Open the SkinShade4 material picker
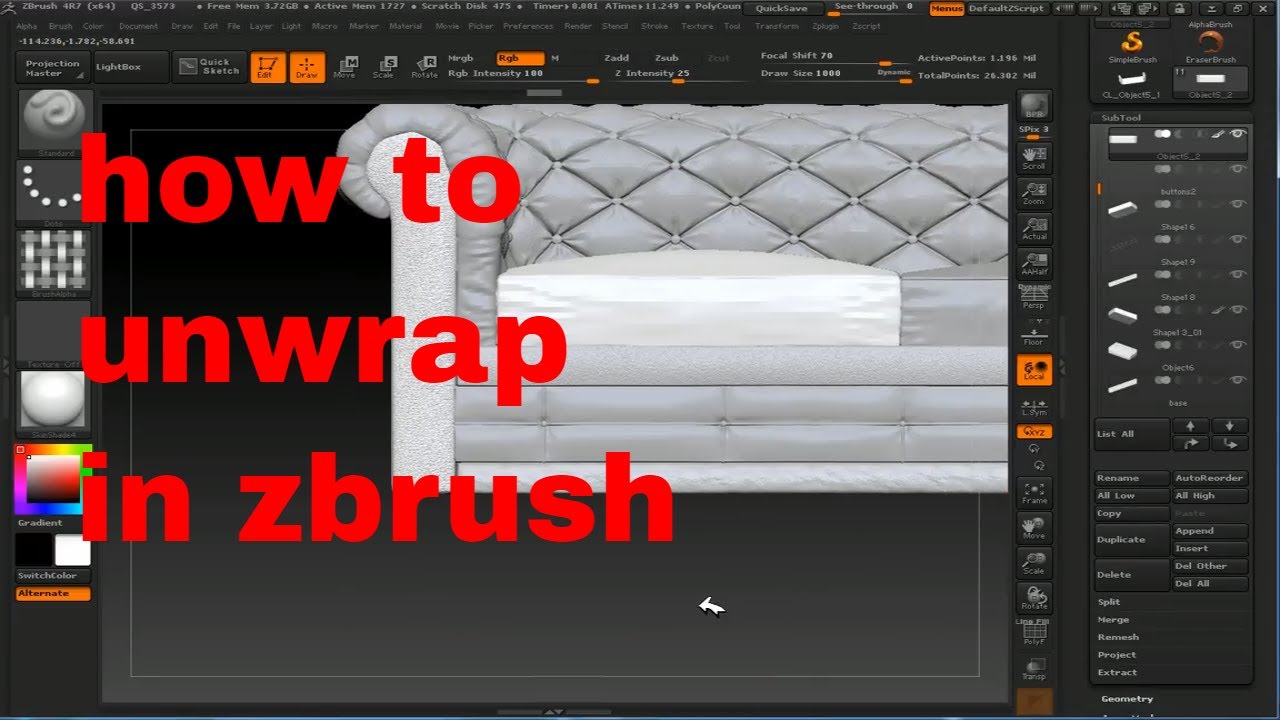The height and width of the screenshot is (720, 1280). coord(55,405)
